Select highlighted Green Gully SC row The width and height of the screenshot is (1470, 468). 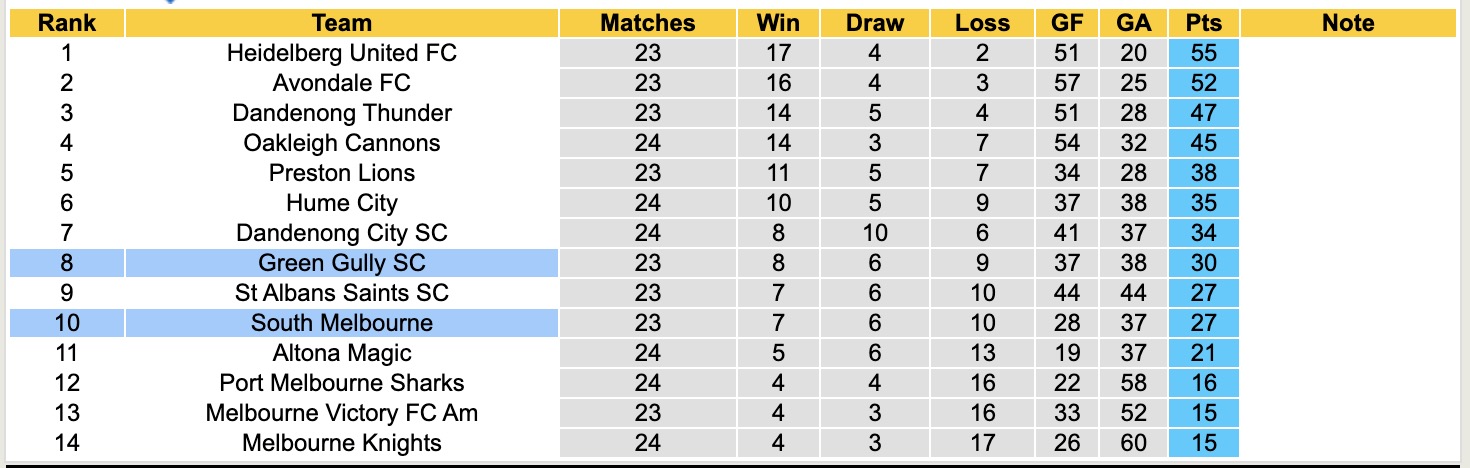click(341, 263)
